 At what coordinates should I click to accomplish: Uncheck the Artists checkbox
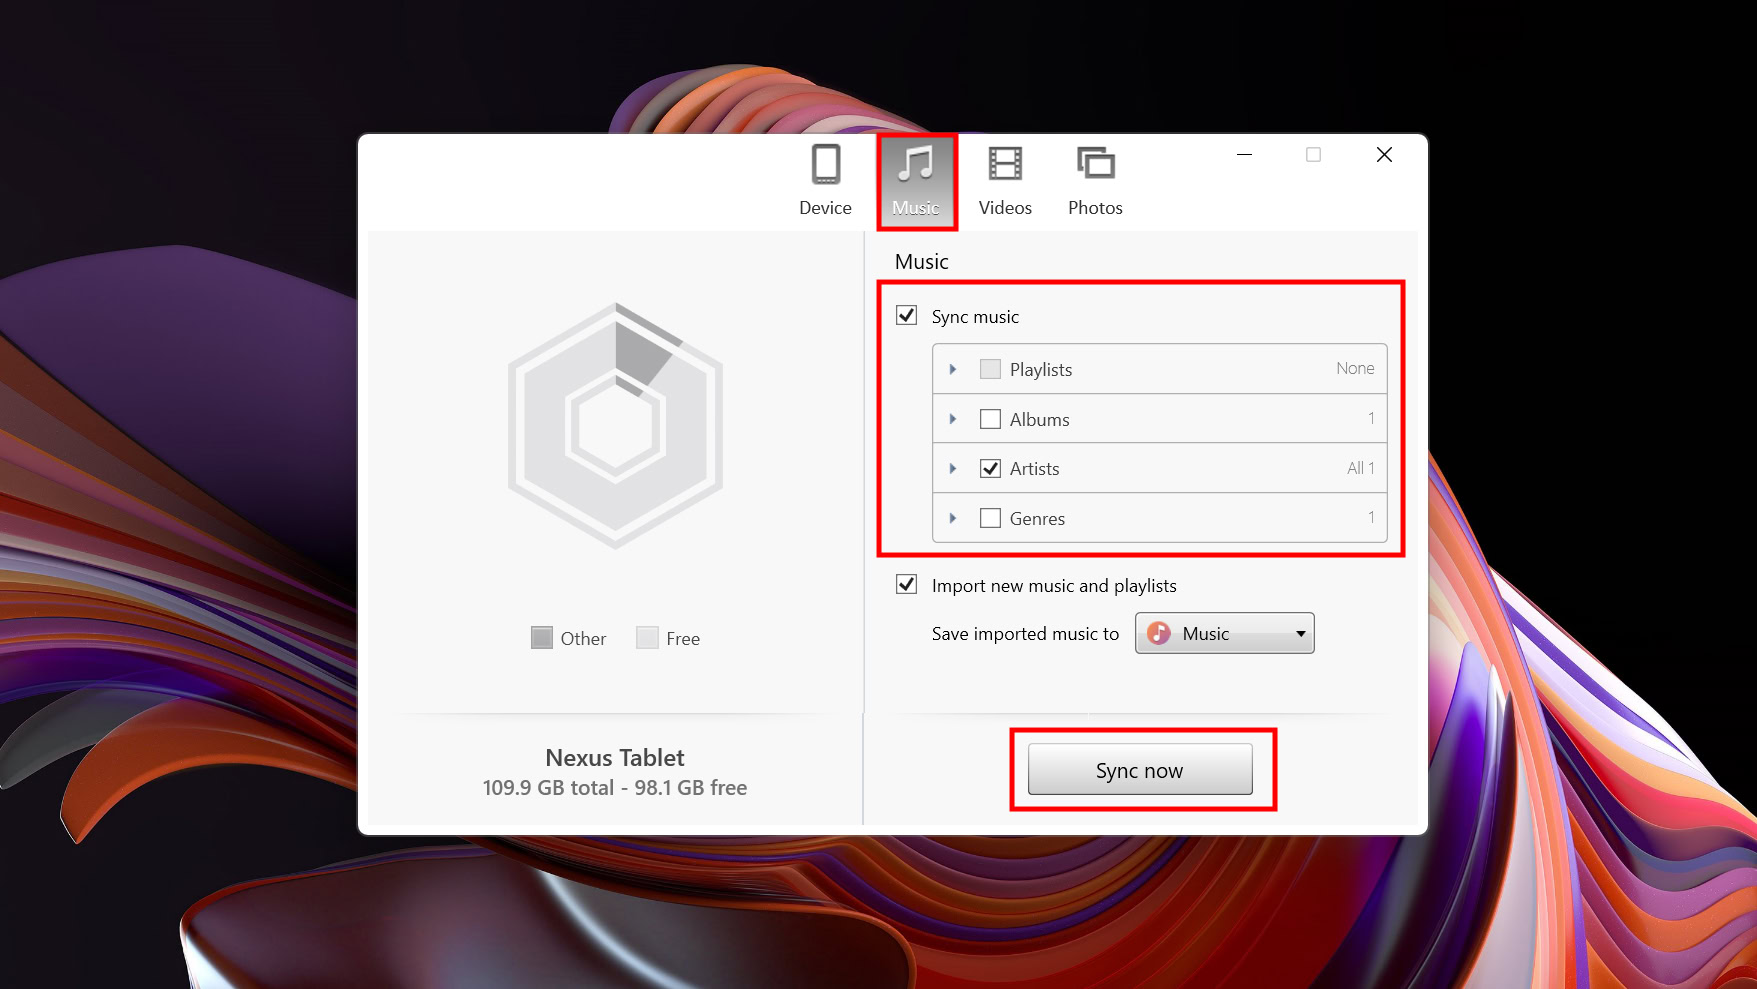click(x=990, y=468)
